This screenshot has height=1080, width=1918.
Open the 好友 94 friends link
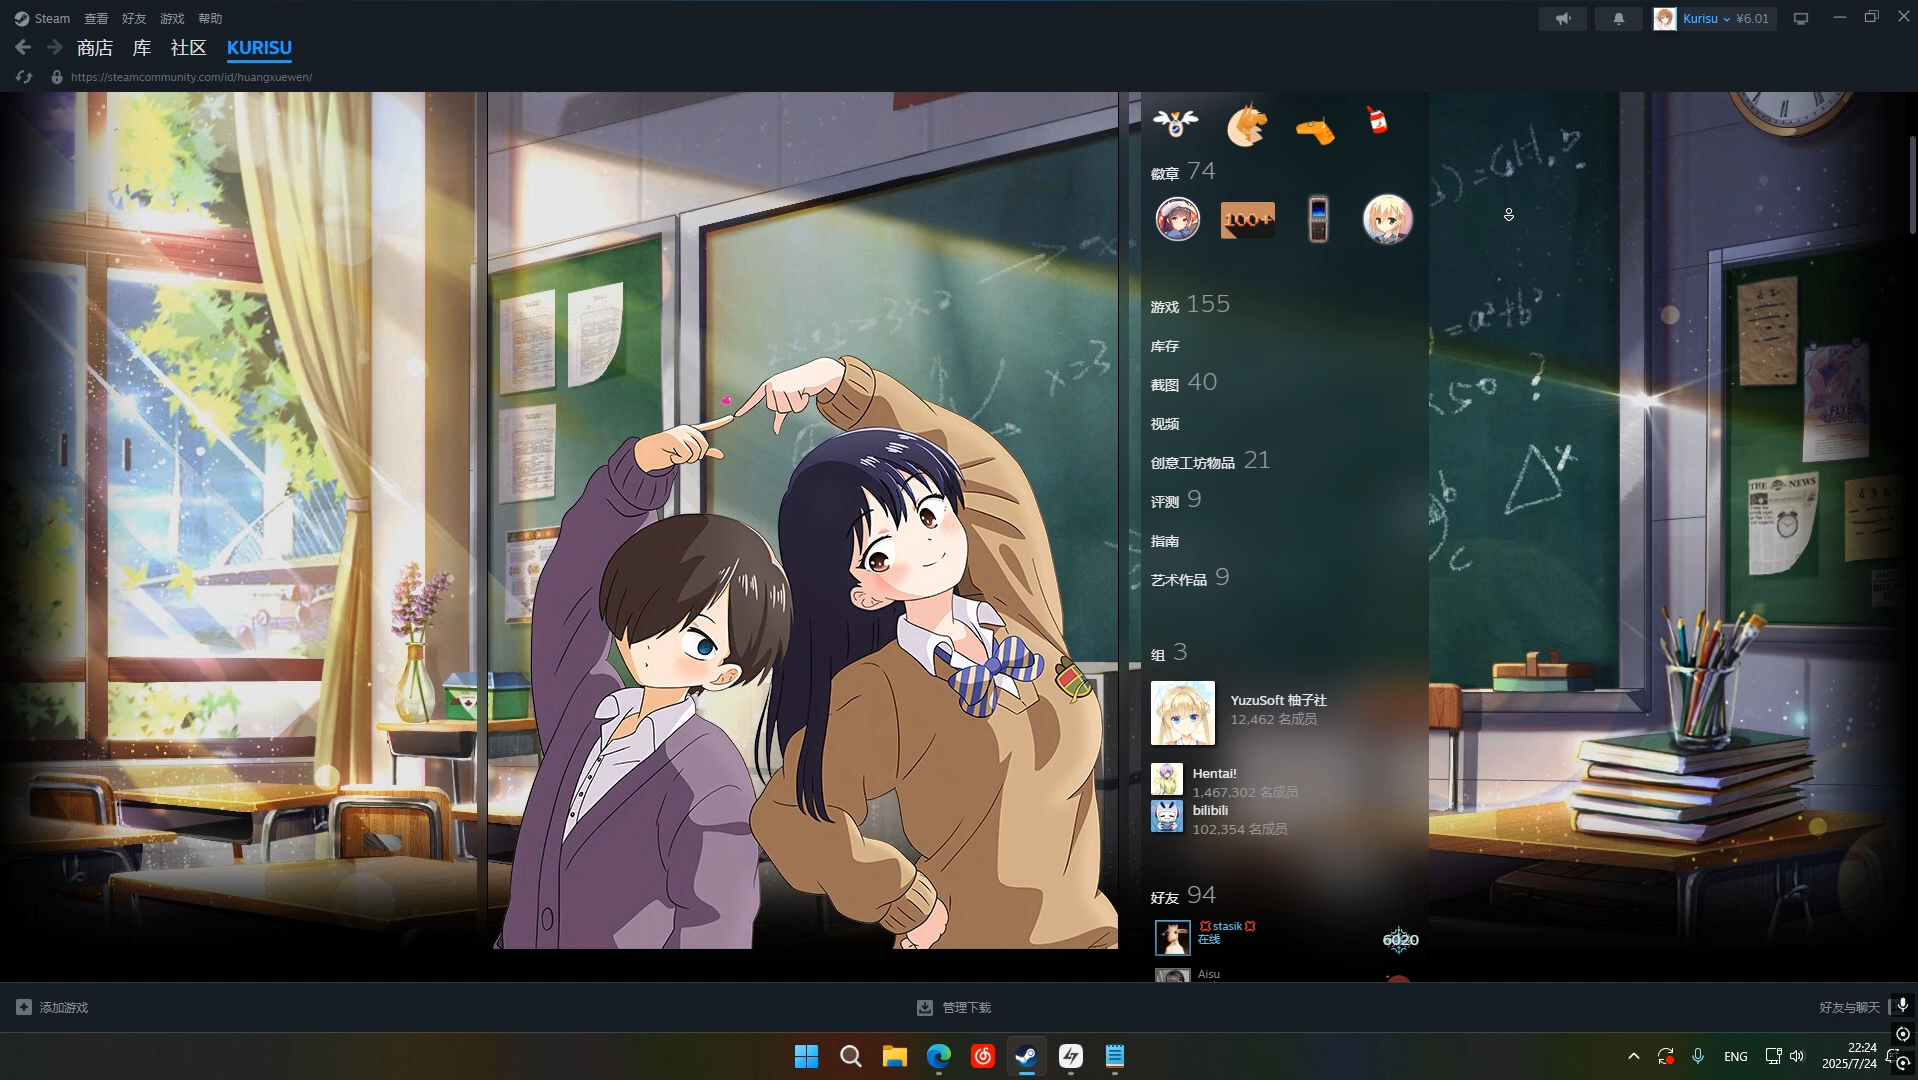[x=1183, y=896]
